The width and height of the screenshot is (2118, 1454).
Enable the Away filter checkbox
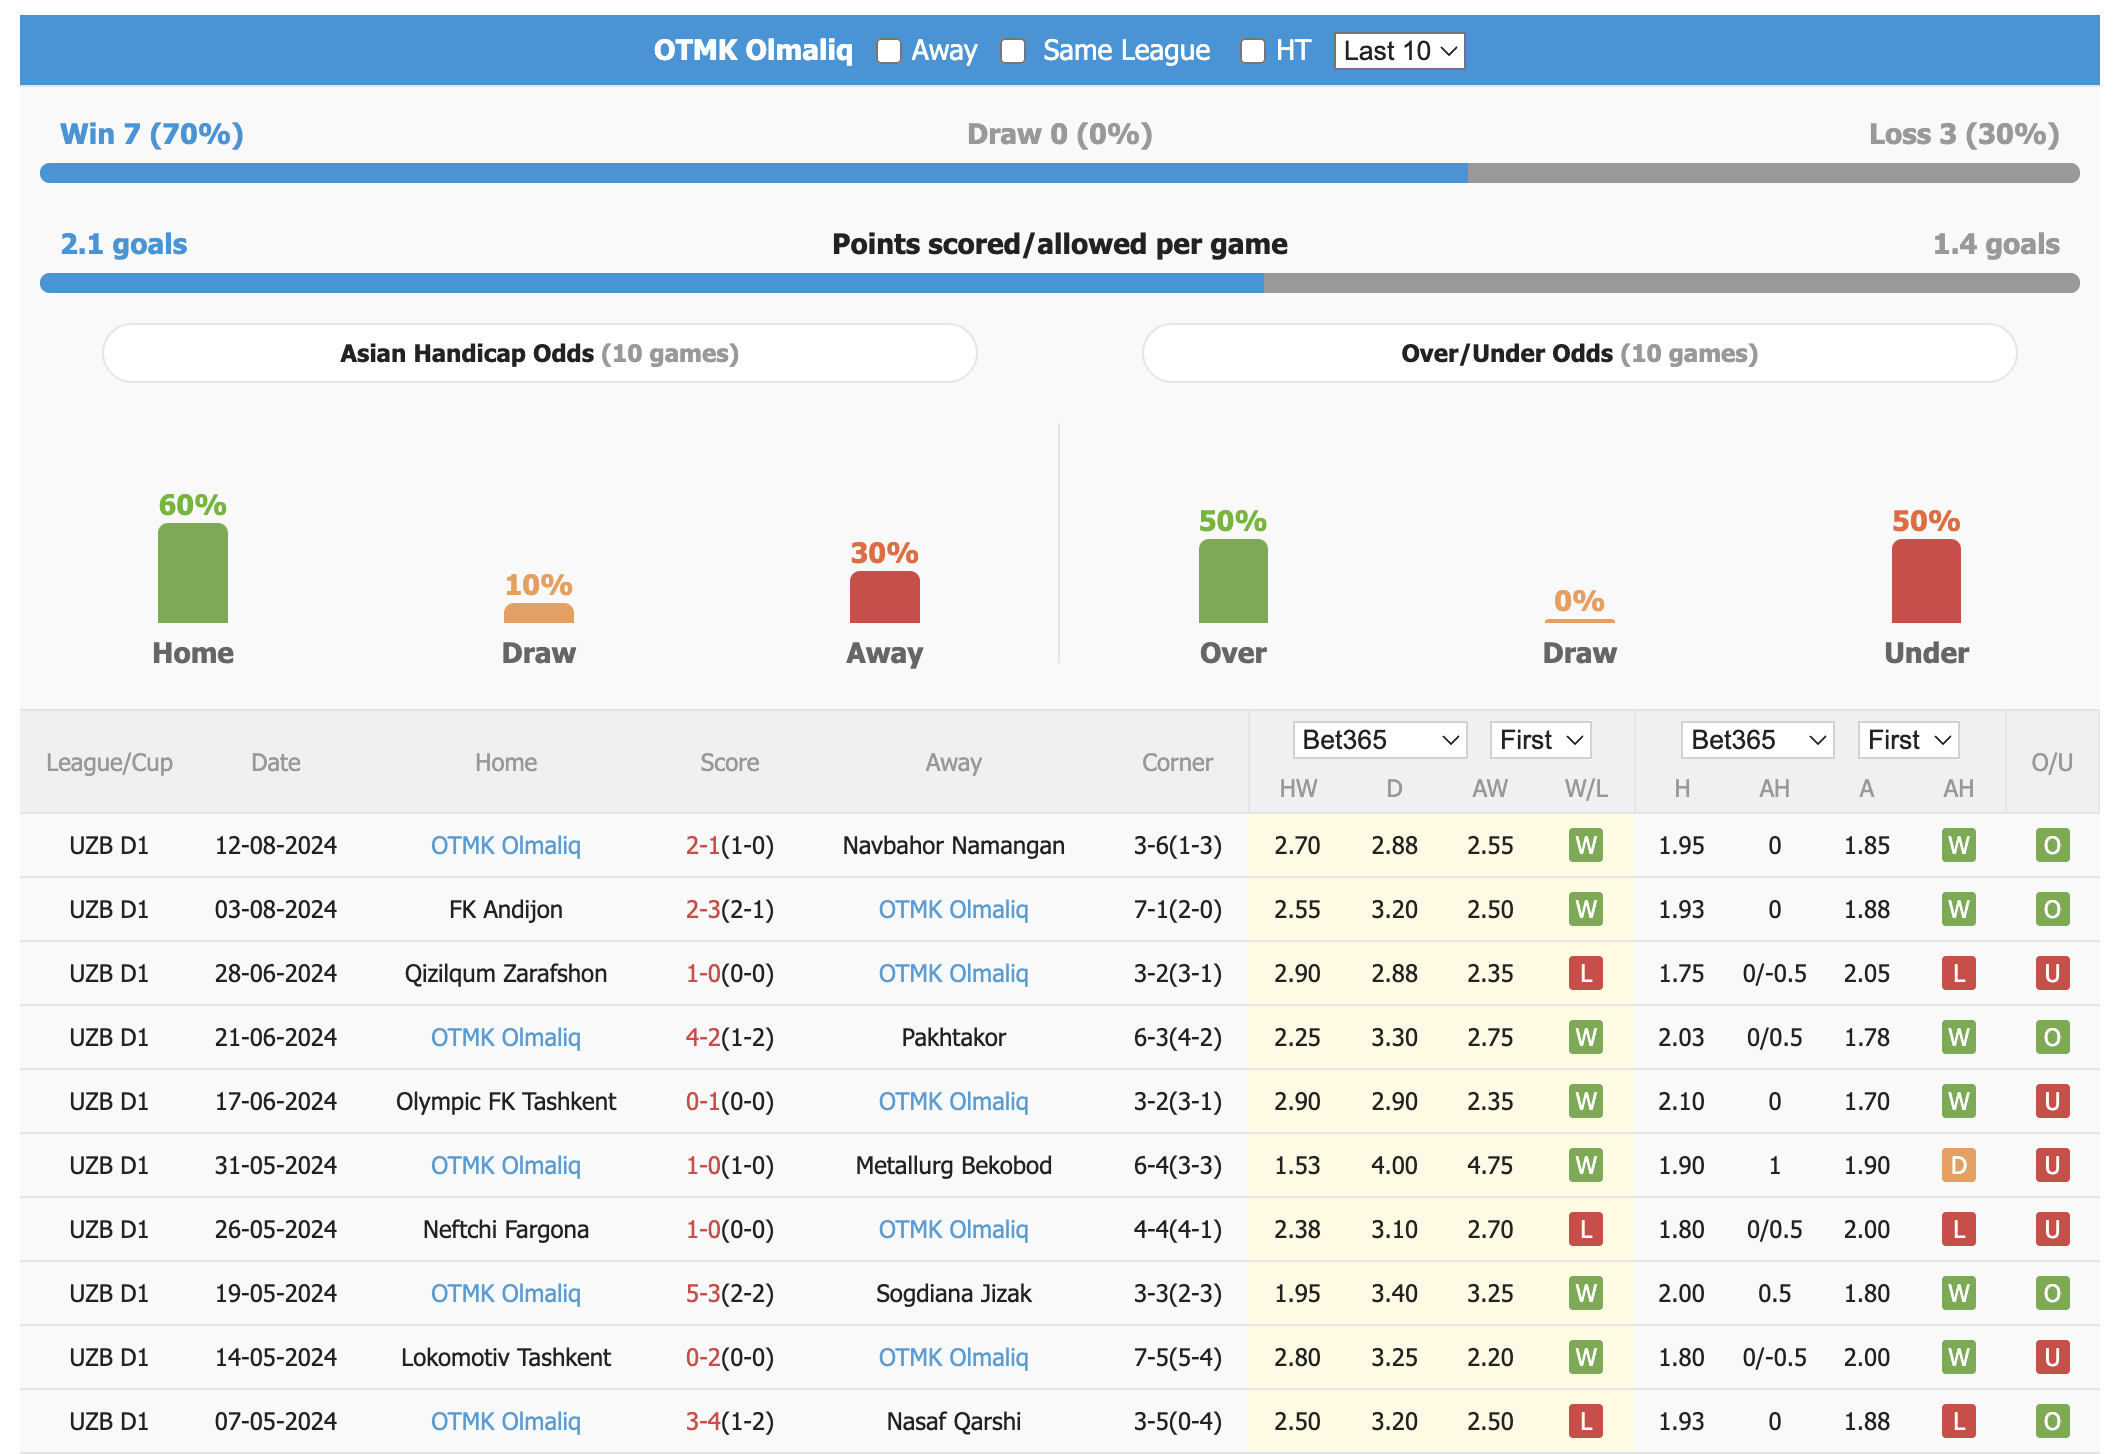pyautogui.click(x=888, y=51)
